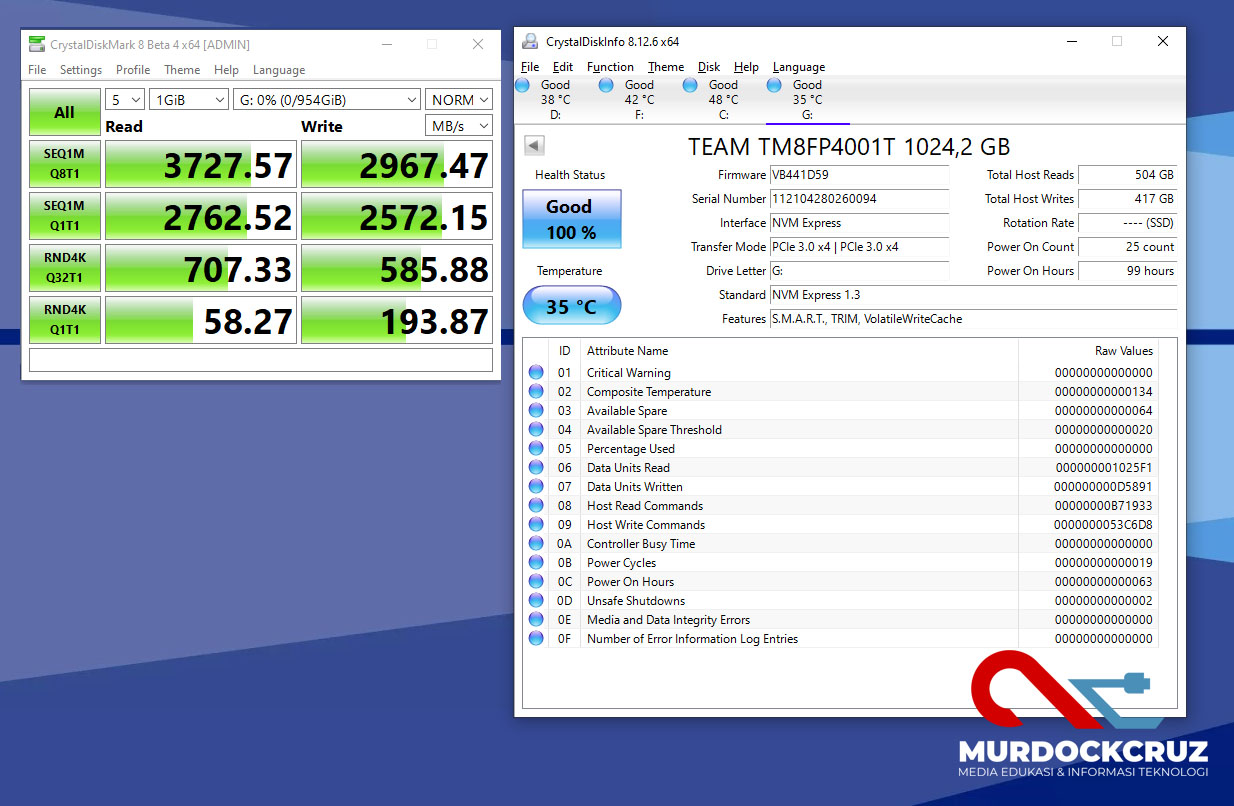Click status orb for Power On Hours row
Viewport: 1234px width, 806px height.
537,582
